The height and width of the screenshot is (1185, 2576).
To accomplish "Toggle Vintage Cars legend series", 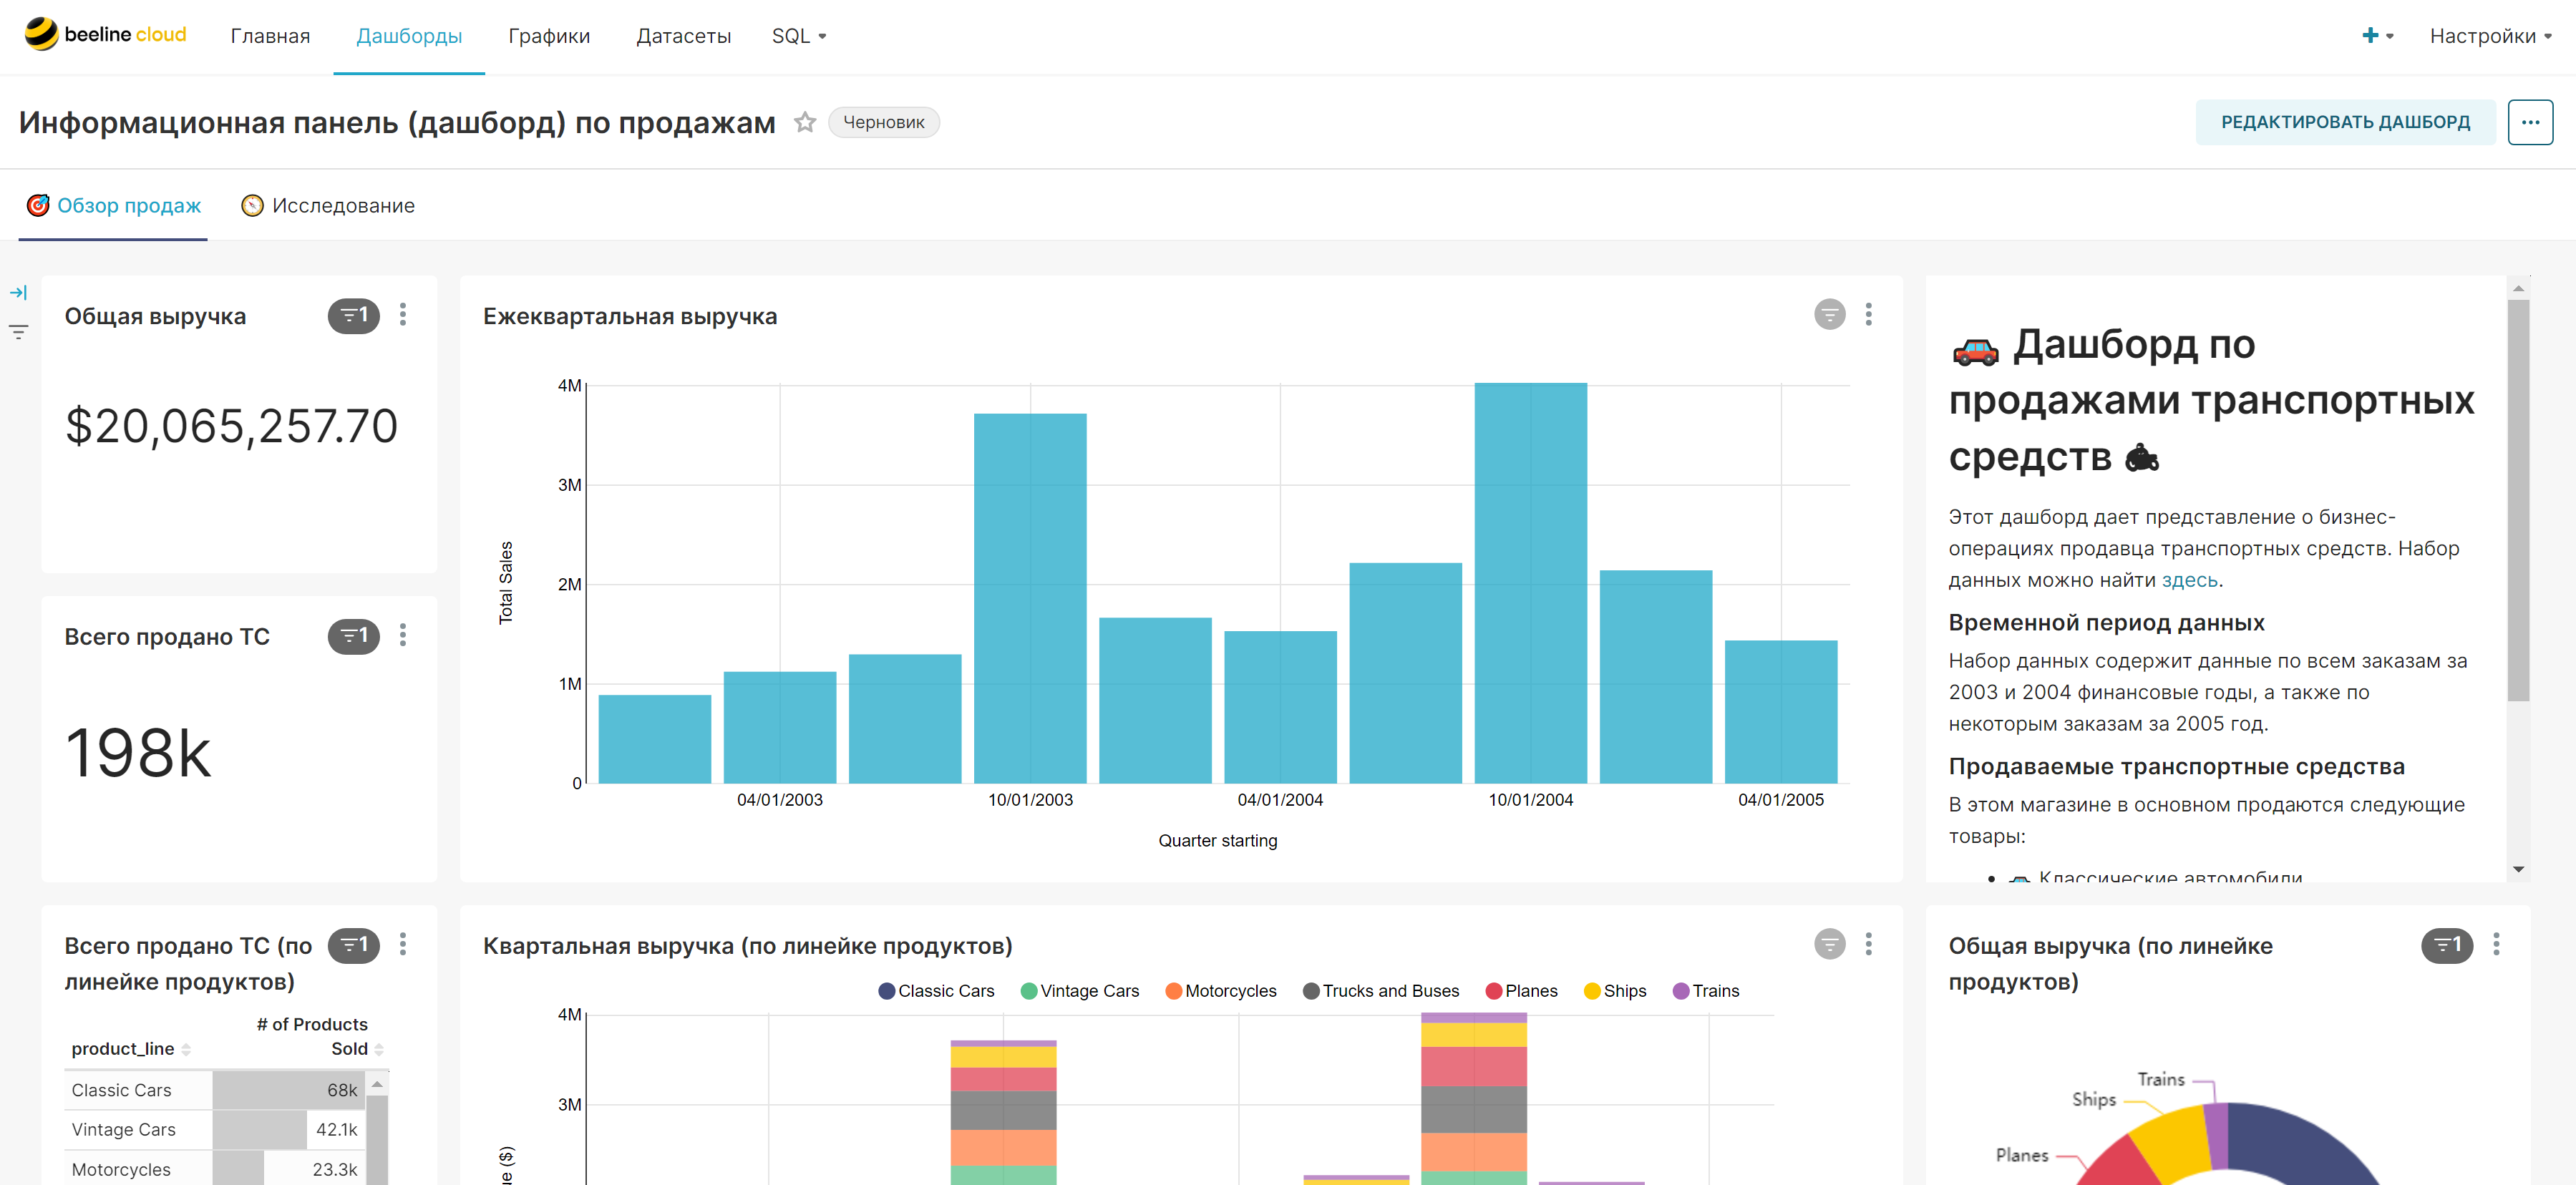I will (1079, 991).
